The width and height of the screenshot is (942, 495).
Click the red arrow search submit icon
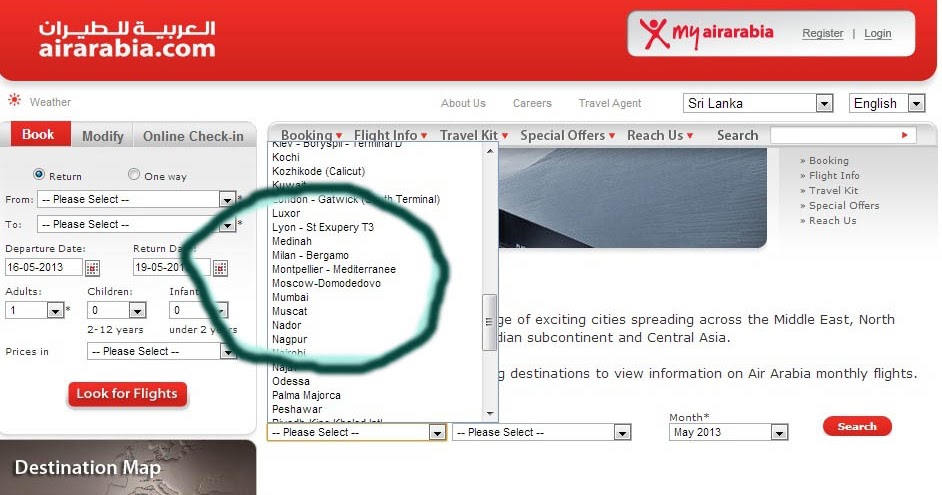point(904,135)
